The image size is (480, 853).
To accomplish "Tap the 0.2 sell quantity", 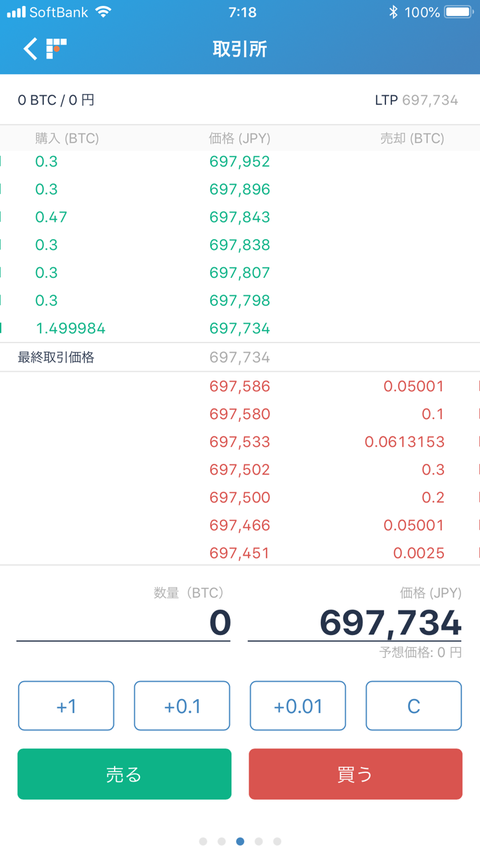I will pos(433,497).
